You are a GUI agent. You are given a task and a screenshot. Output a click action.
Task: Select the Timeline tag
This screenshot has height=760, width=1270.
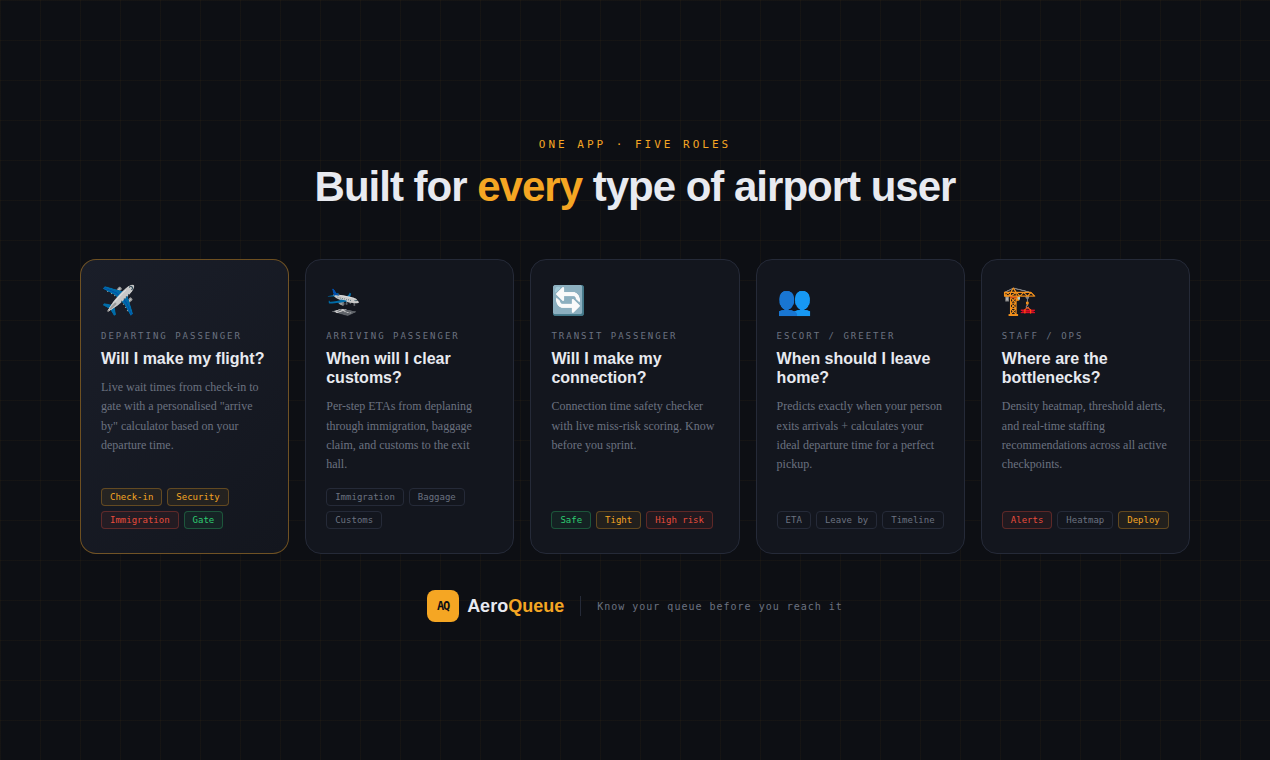pyautogui.click(x=913, y=520)
